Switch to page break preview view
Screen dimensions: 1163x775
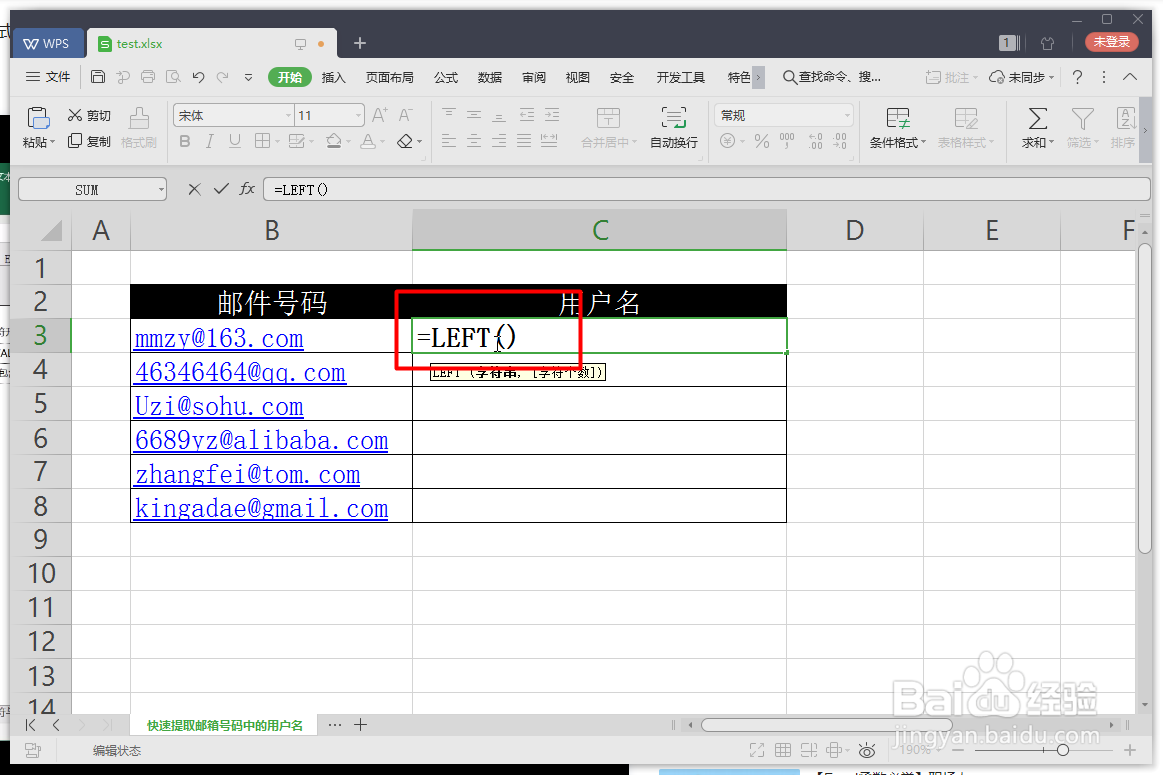[808, 751]
